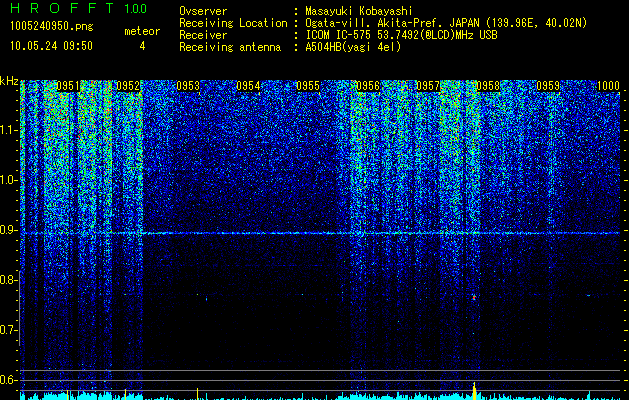Viewport: 629px width, 400px height.
Task: Click the meteor count value 4
Action: click(142, 46)
